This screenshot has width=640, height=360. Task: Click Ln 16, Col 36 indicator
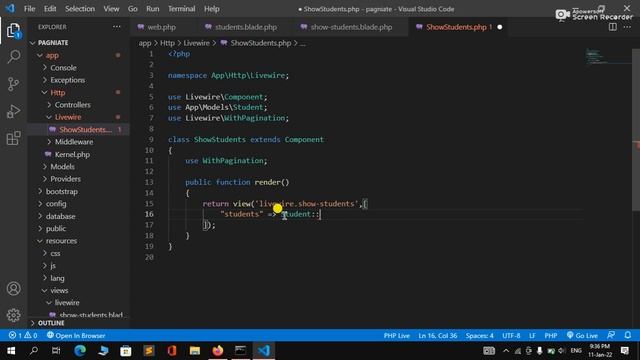438,336
